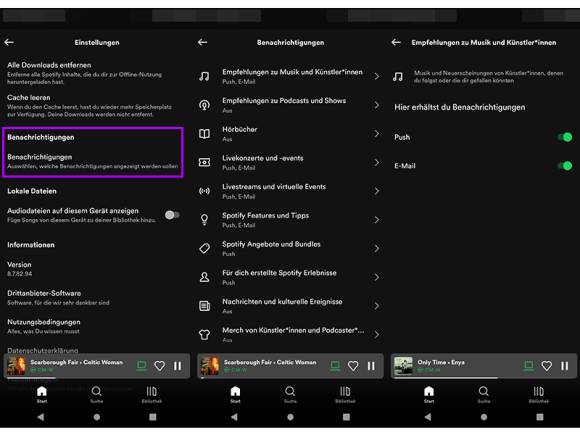Open Scarborough Fair album art, Einstellungen screen

[x=16, y=366]
